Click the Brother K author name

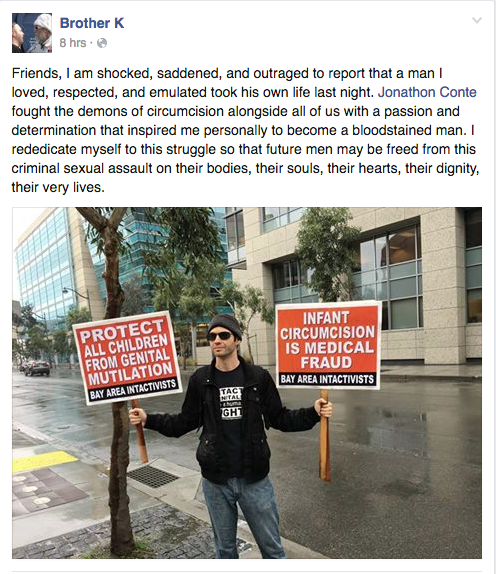[x=92, y=23]
